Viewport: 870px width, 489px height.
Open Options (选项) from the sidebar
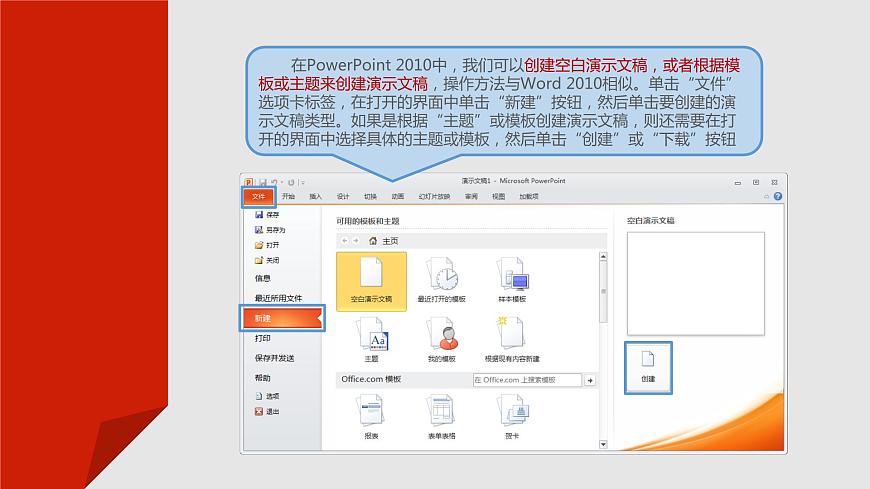coord(266,396)
